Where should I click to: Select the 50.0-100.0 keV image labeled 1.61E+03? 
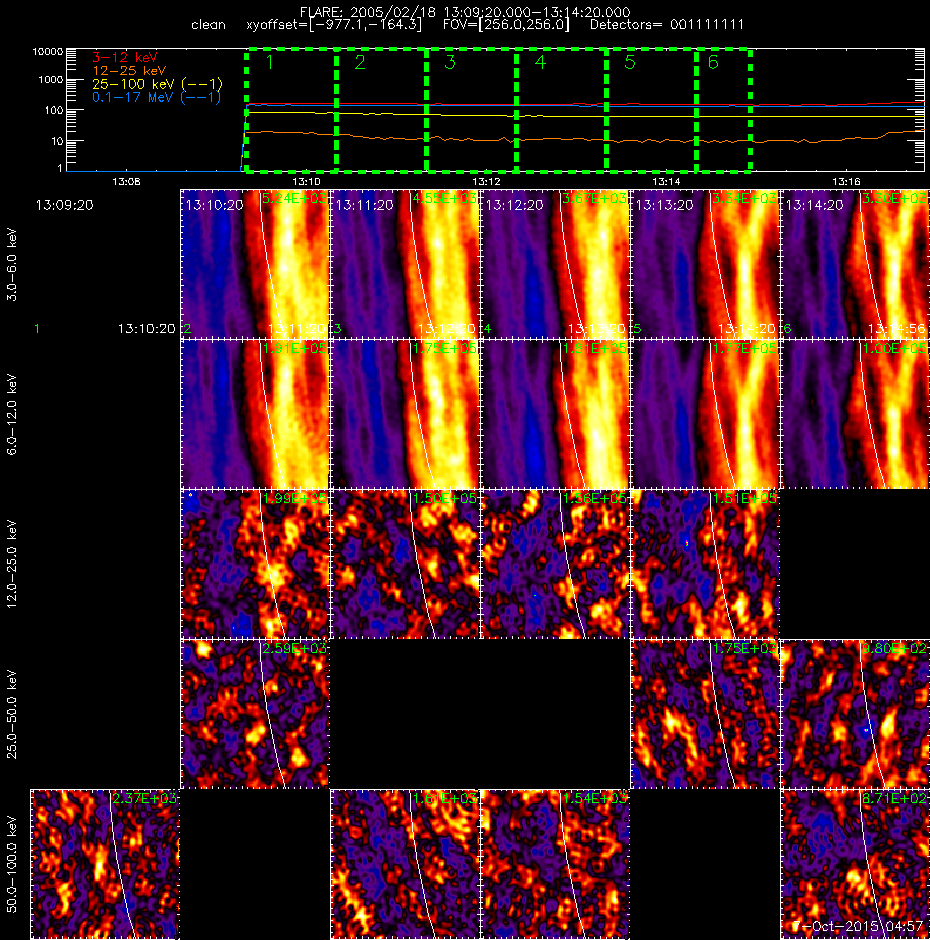(x=405, y=864)
